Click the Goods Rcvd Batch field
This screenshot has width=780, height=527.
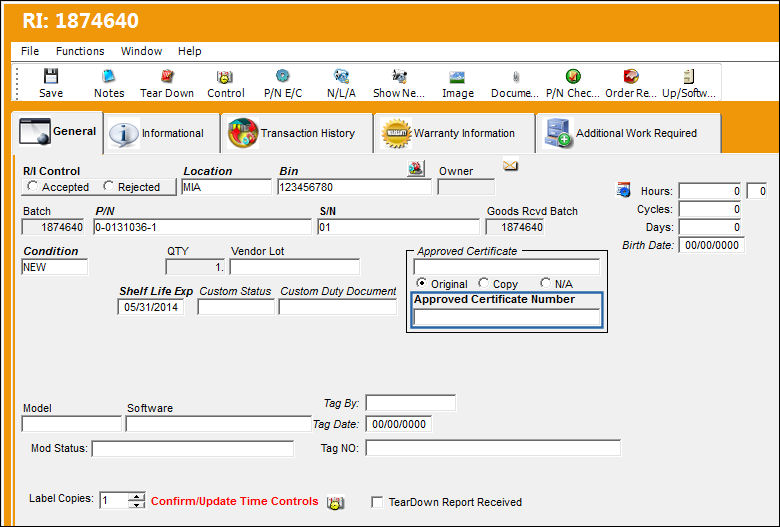[x=515, y=227]
